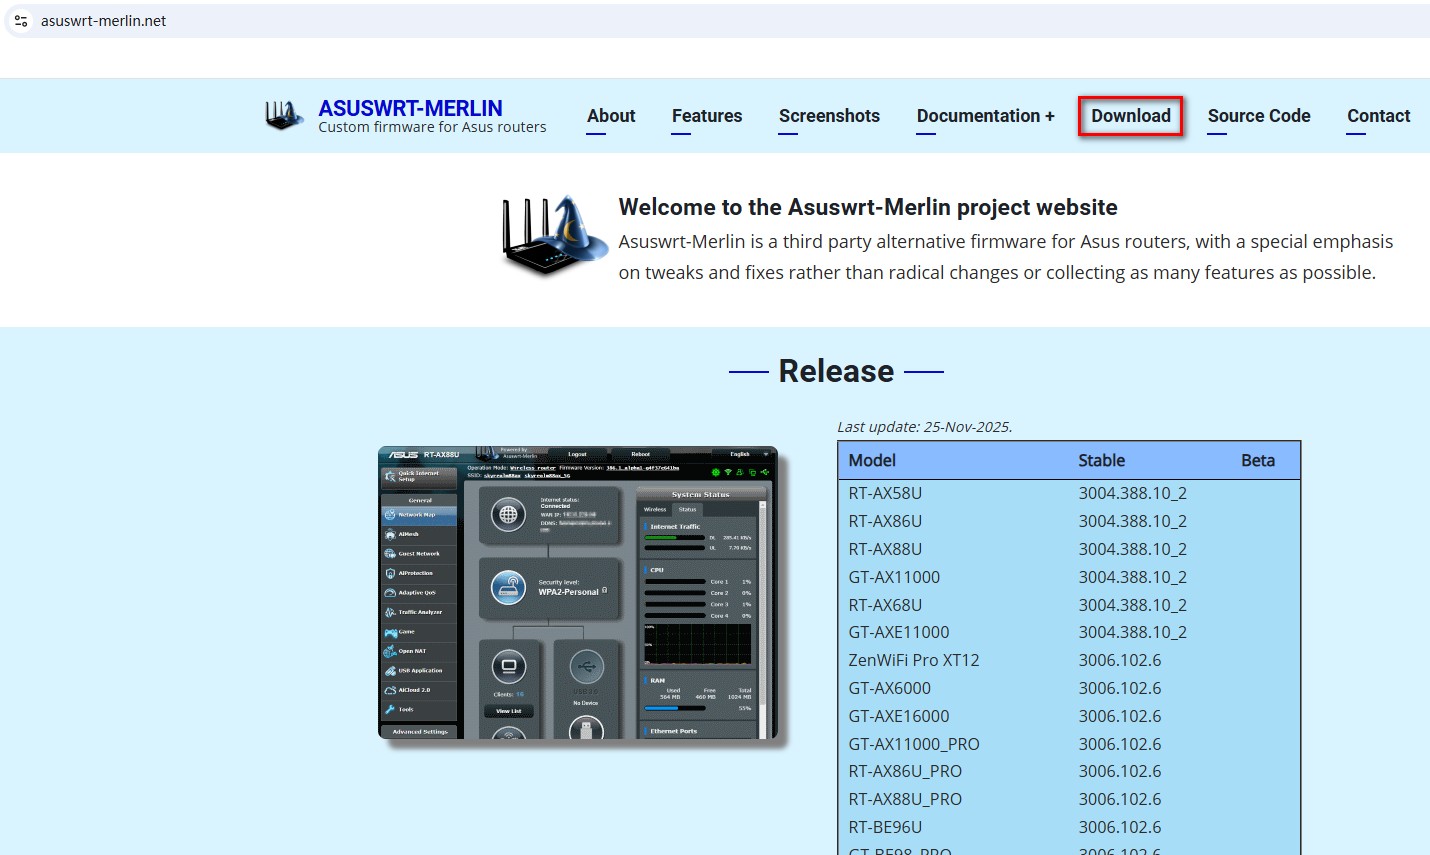Click the Welcome to the Asuswrt-Merlin heading
This screenshot has height=855, width=1430.
(868, 207)
